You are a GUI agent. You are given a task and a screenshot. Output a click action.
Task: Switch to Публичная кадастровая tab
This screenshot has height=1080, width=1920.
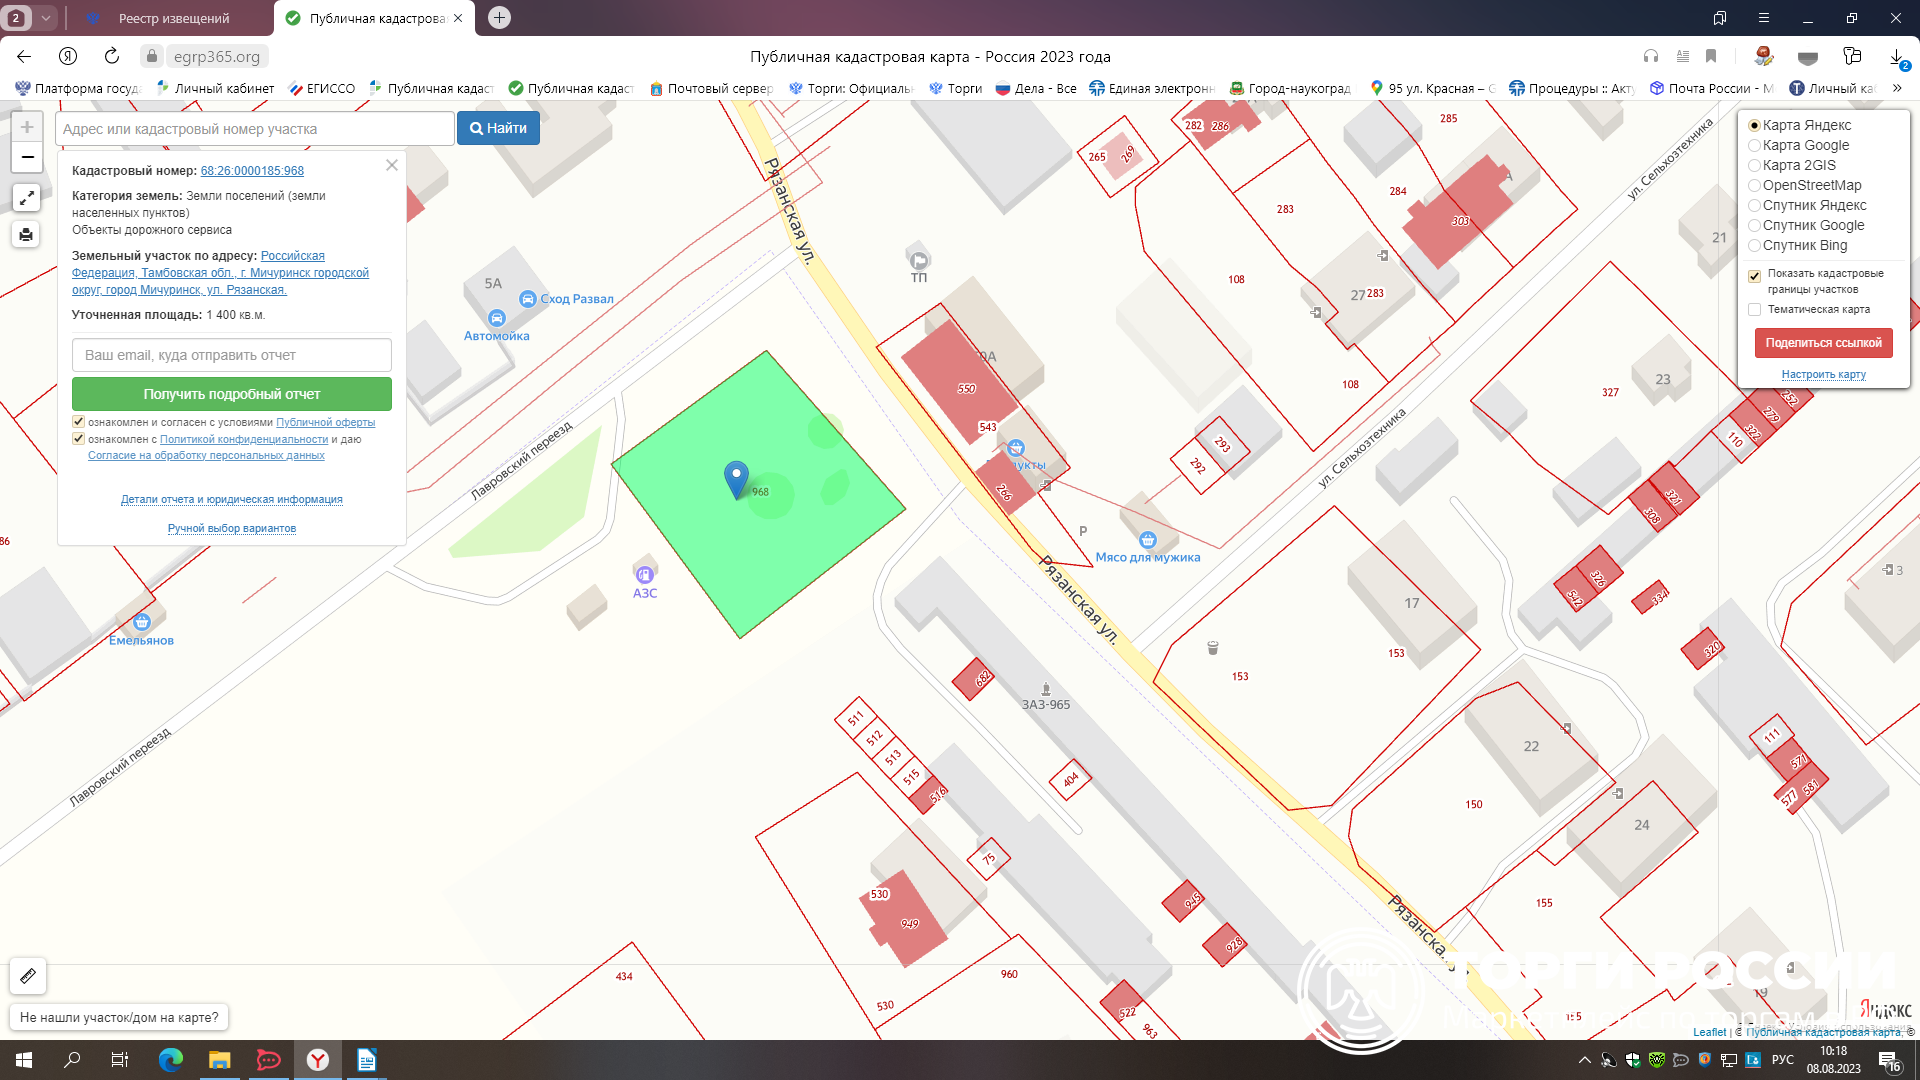tap(376, 18)
